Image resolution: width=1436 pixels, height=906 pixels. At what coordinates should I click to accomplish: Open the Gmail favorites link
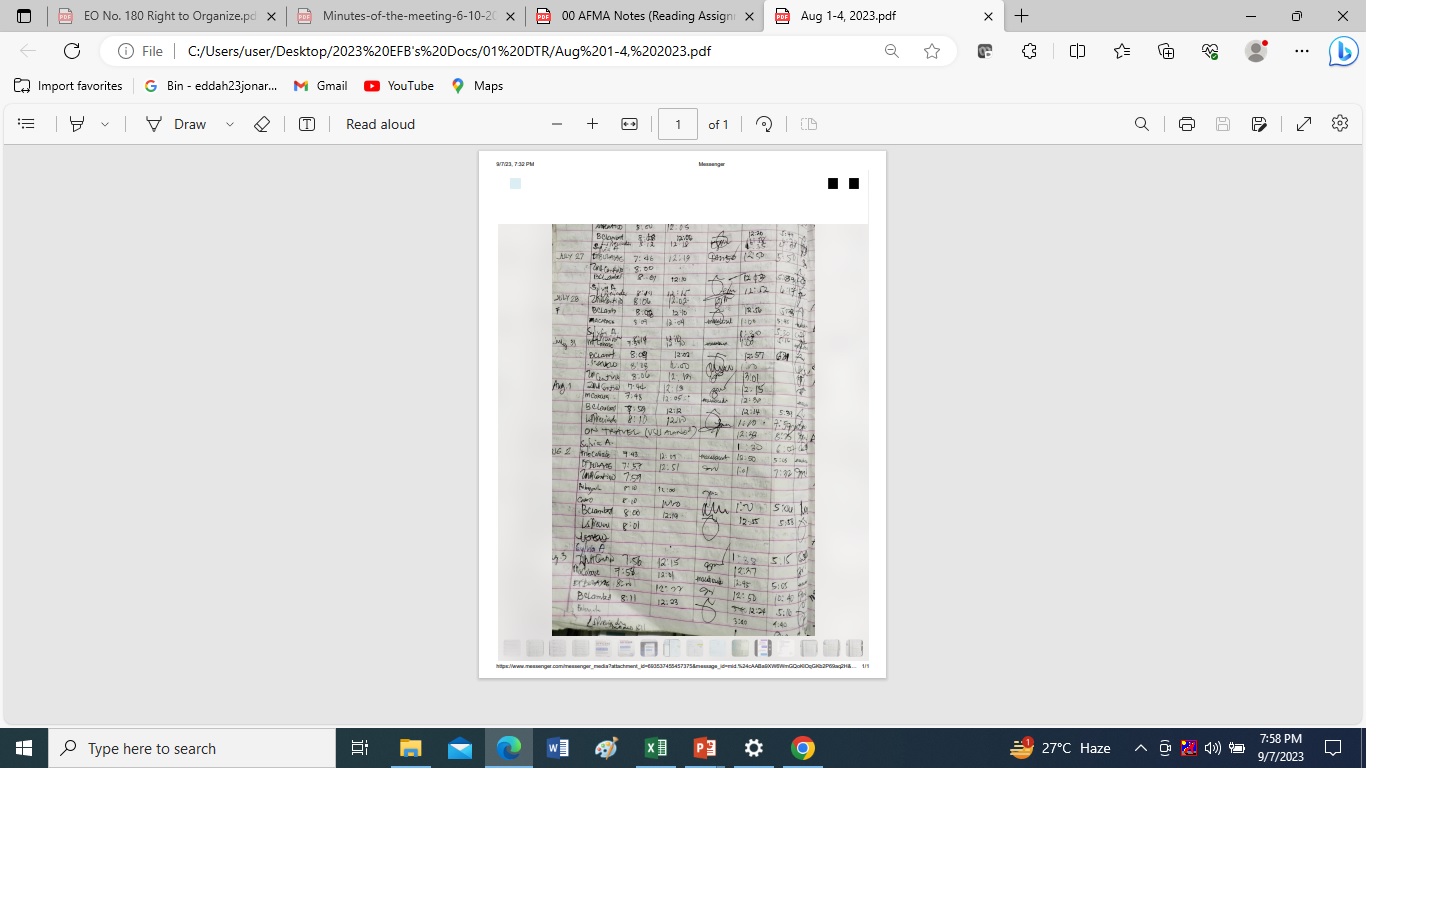tap(320, 86)
